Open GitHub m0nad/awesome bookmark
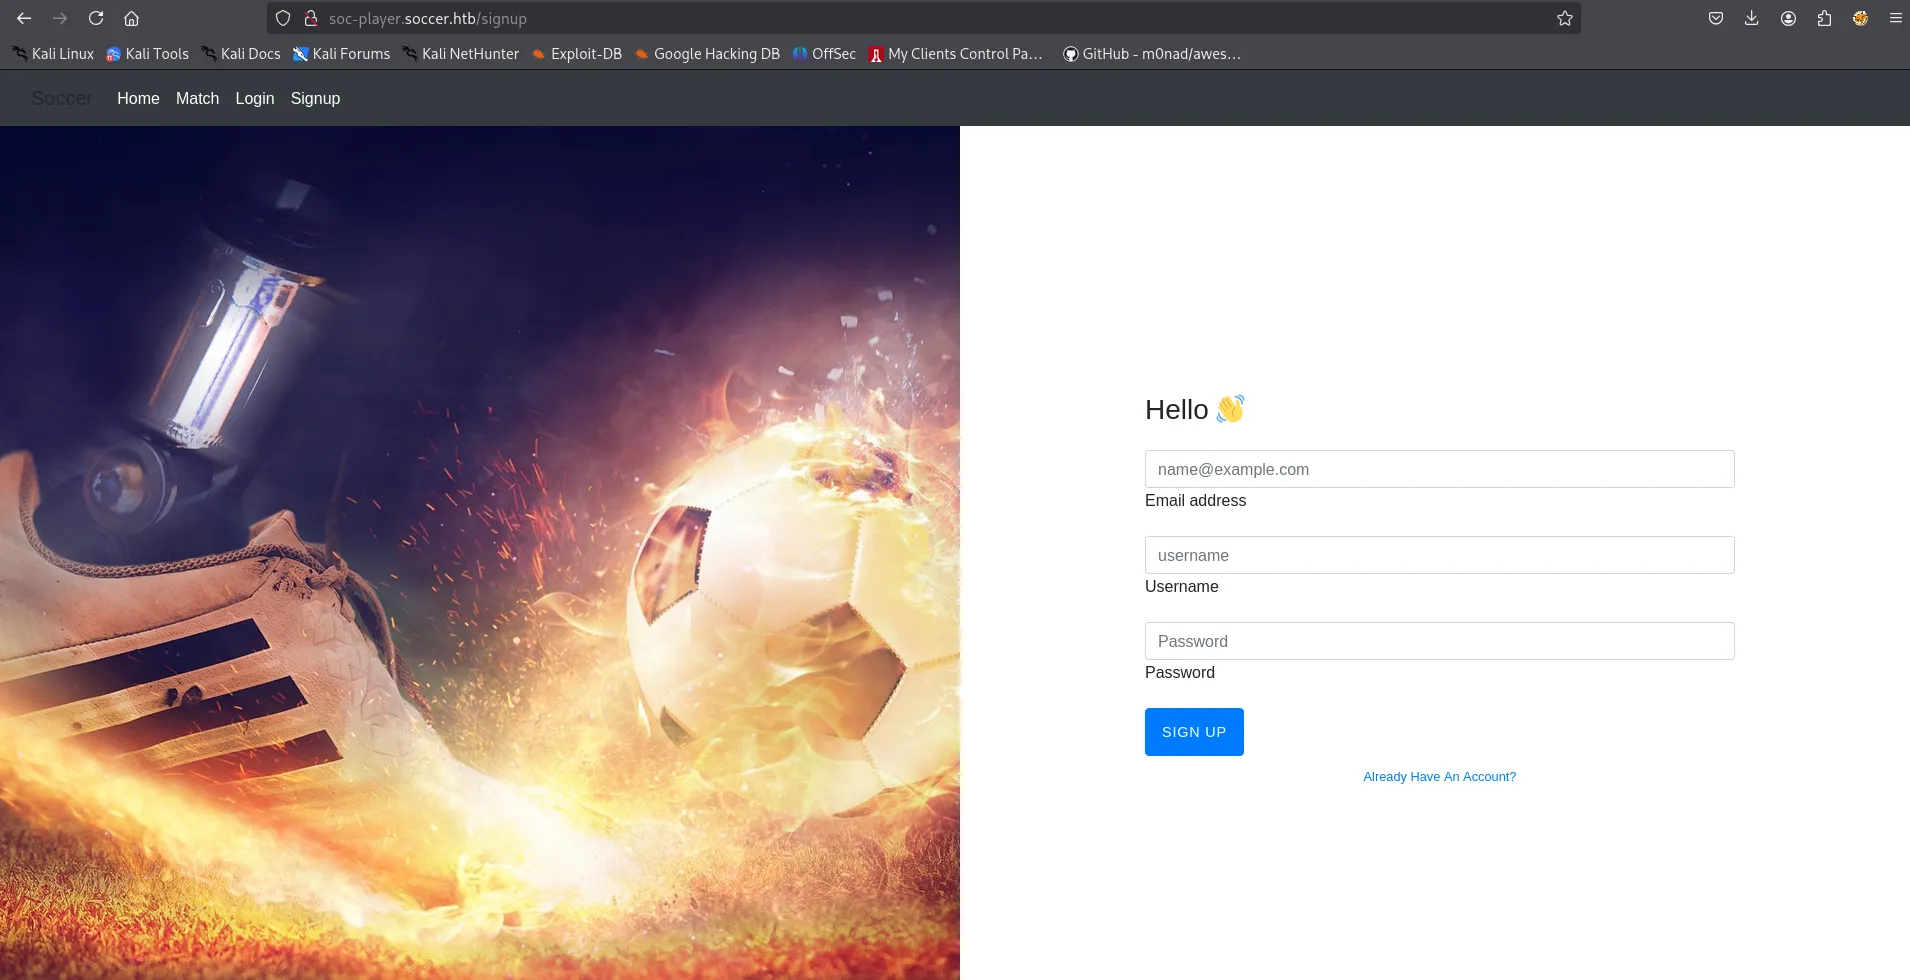Image resolution: width=1910 pixels, height=980 pixels. (x=1152, y=54)
